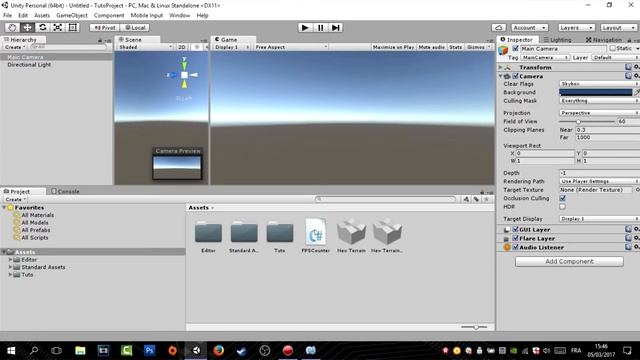Select the Scale tool
Image resolution: width=640 pixels, height=360 pixels.
pyautogui.click(x=58, y=27)
